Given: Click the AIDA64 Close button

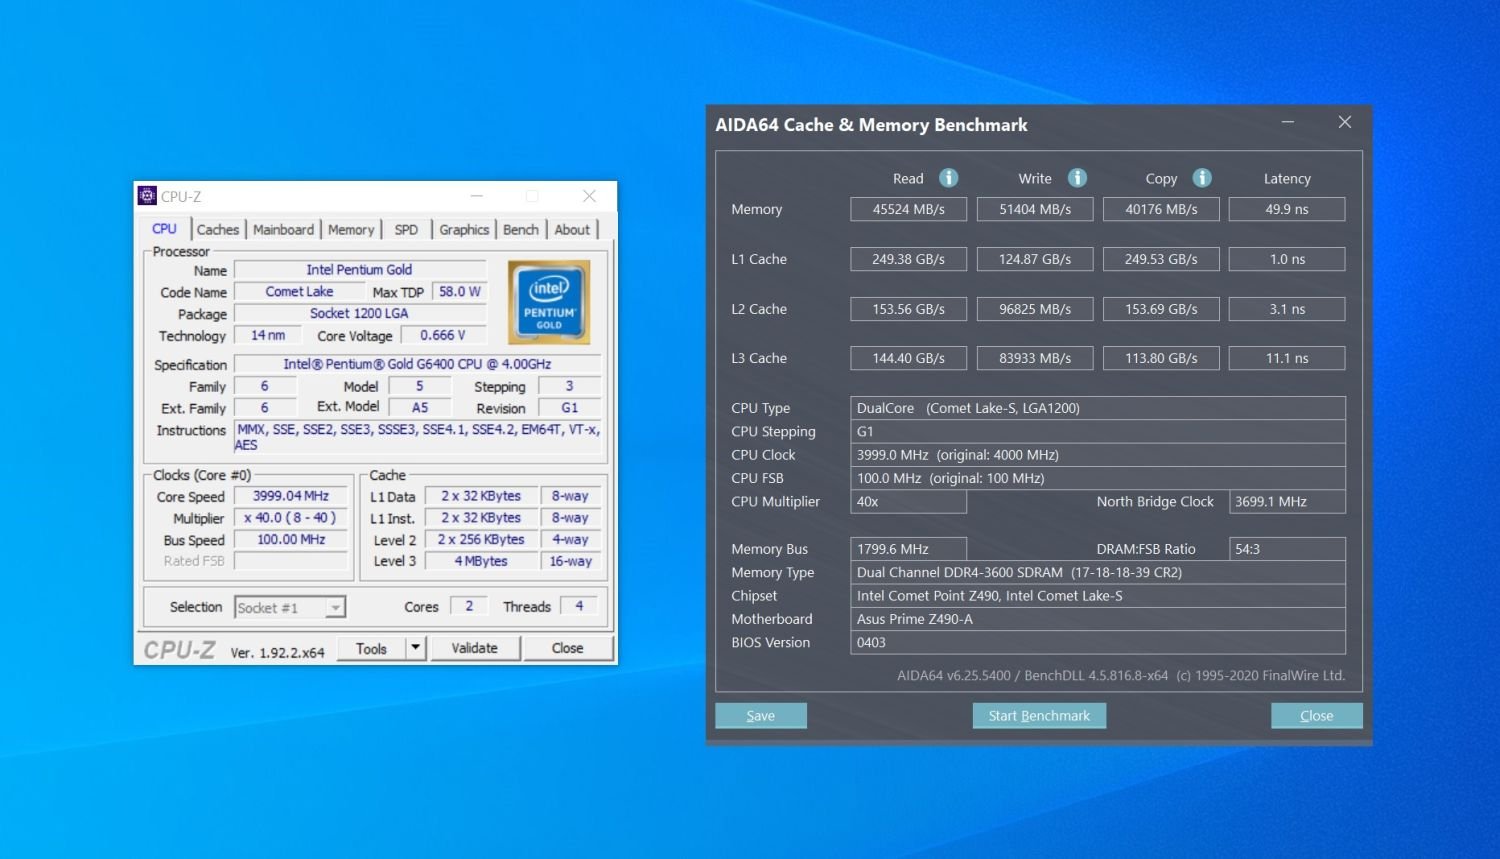Looking at the screenshot, I should pyautogui.click(x=1316, y=716).
